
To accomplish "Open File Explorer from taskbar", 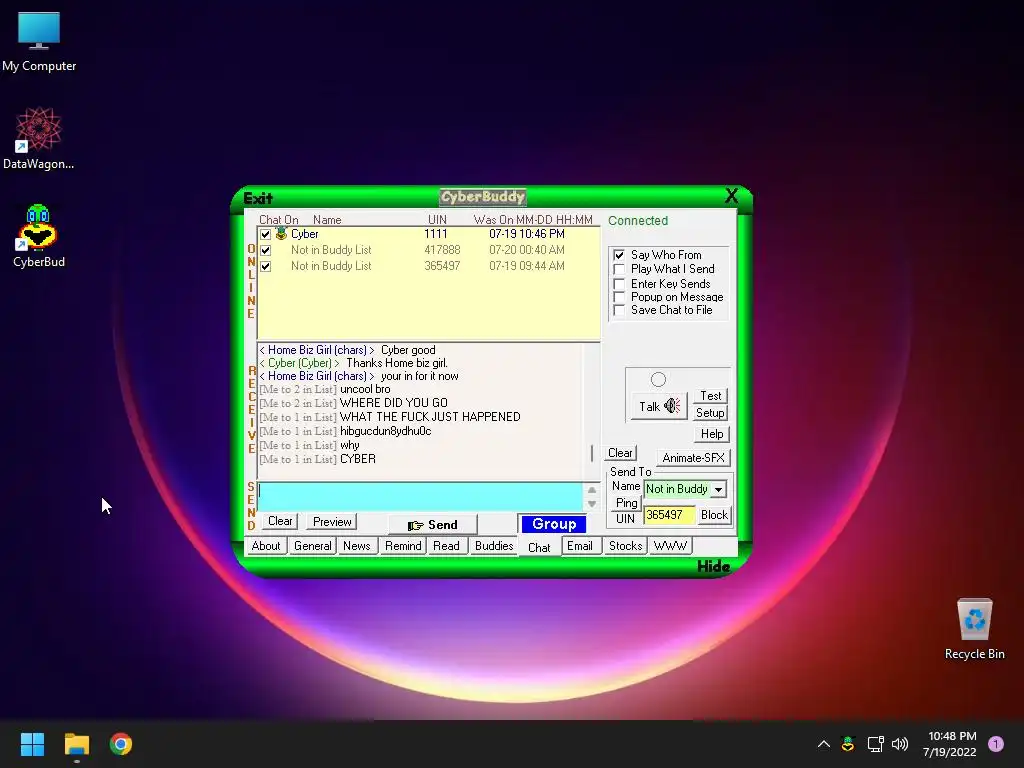I will 76,744.
